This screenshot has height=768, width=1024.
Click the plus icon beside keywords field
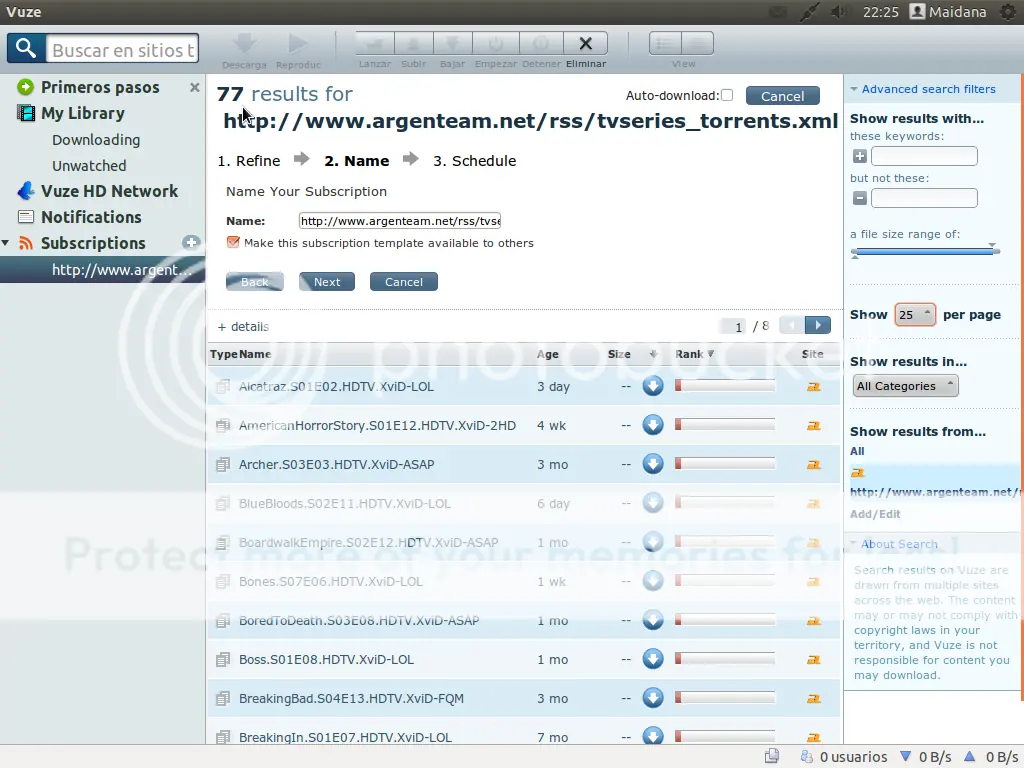859,156
